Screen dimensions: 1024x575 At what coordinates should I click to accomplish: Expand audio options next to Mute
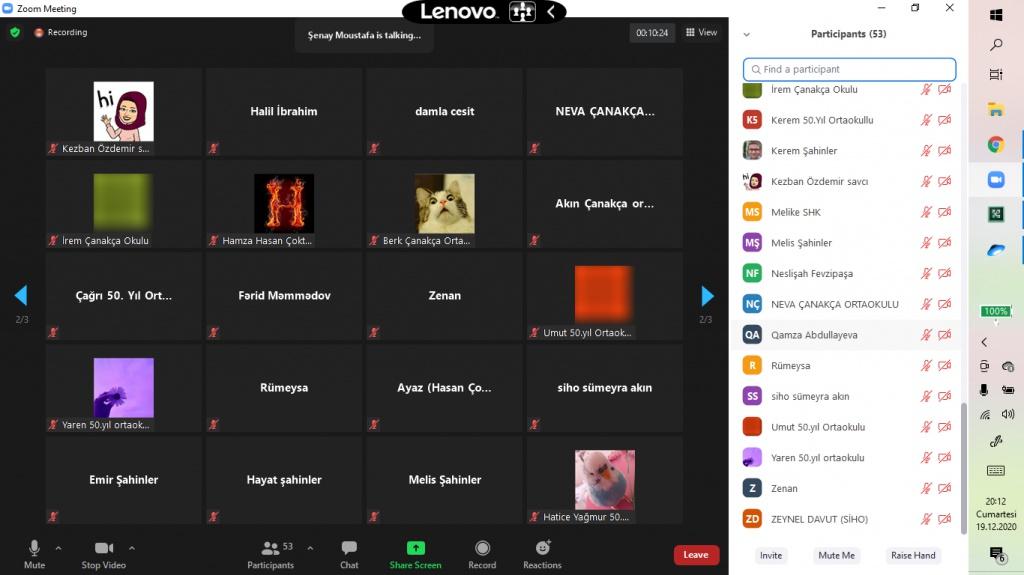[58, 548]
